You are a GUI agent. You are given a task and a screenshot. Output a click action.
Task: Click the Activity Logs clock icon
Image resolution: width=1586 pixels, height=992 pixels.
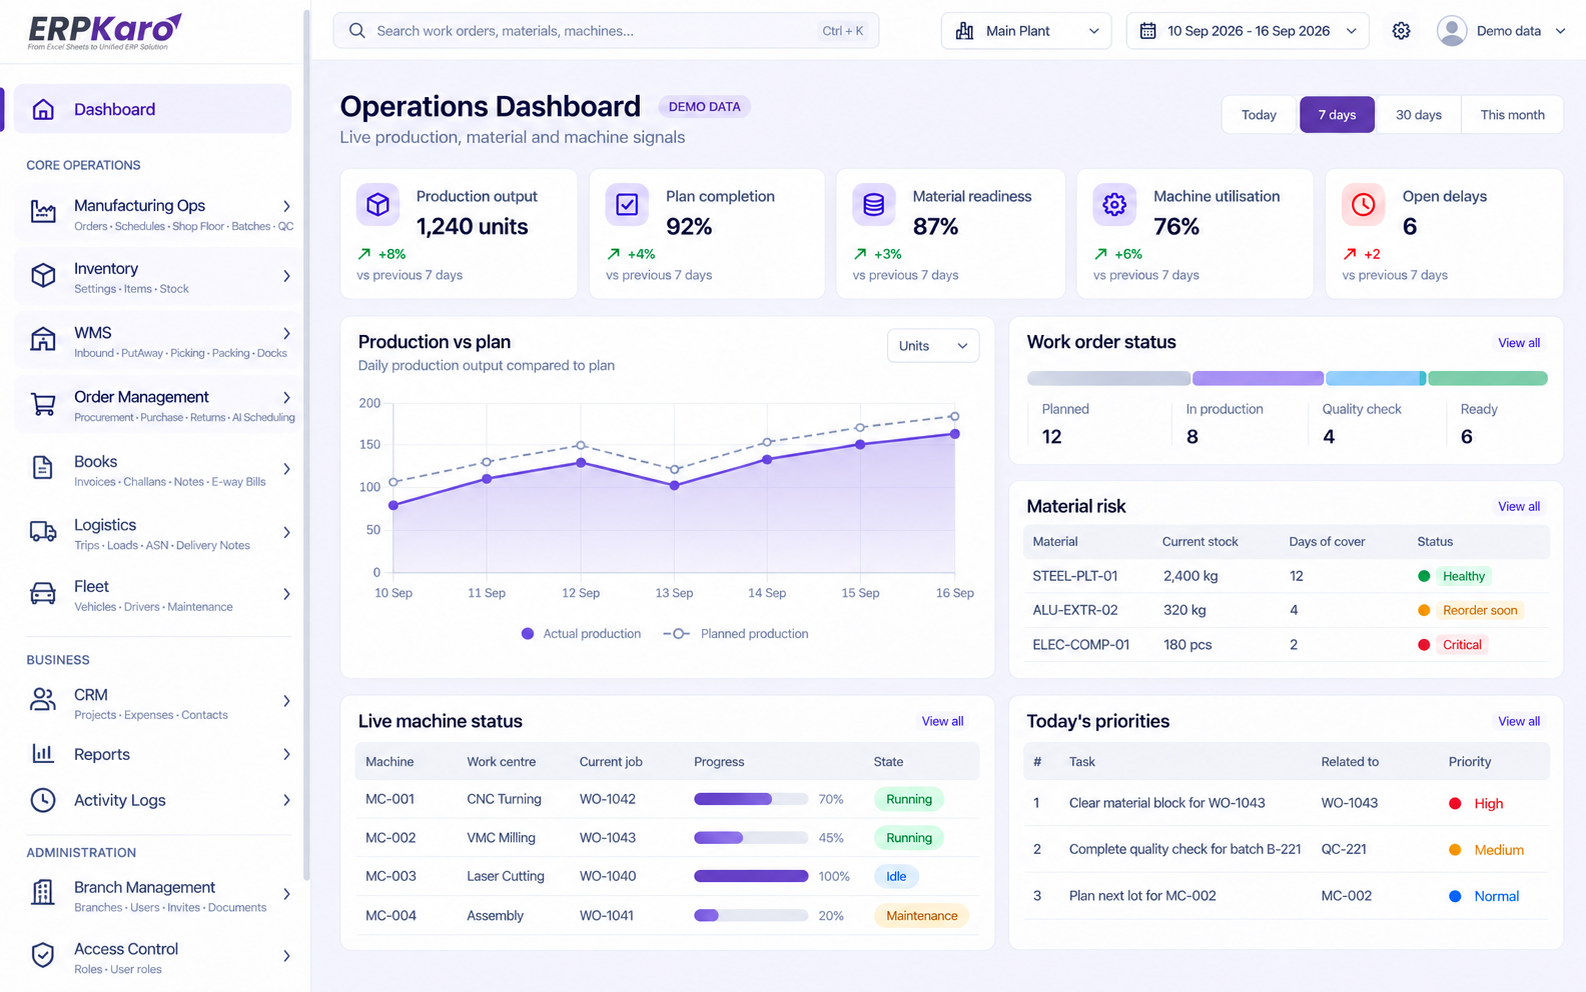tap(43, 800)
